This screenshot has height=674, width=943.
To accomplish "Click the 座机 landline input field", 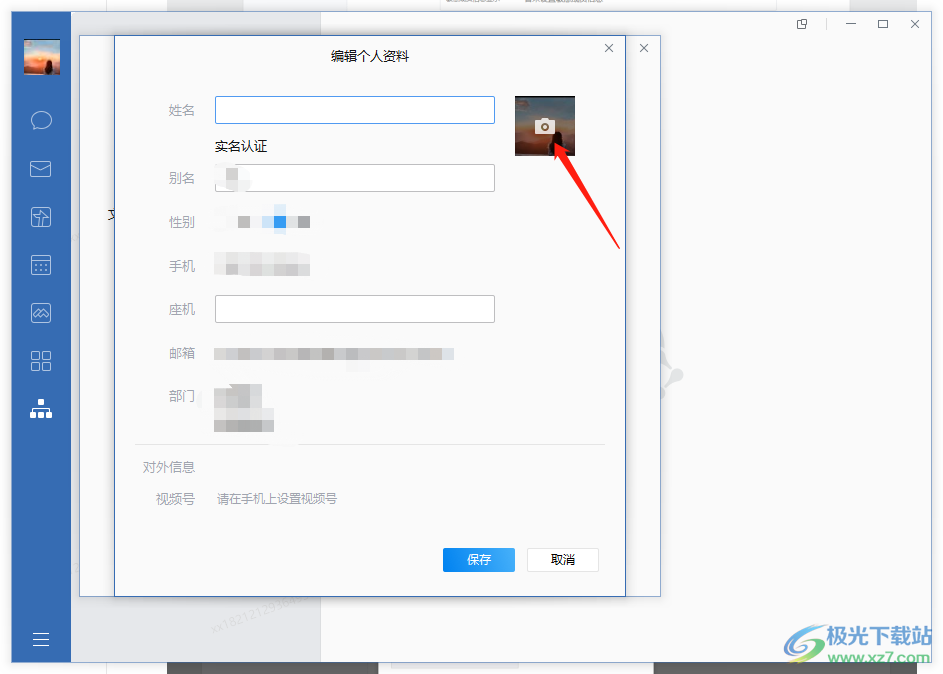I will click(x=354, y=309).
